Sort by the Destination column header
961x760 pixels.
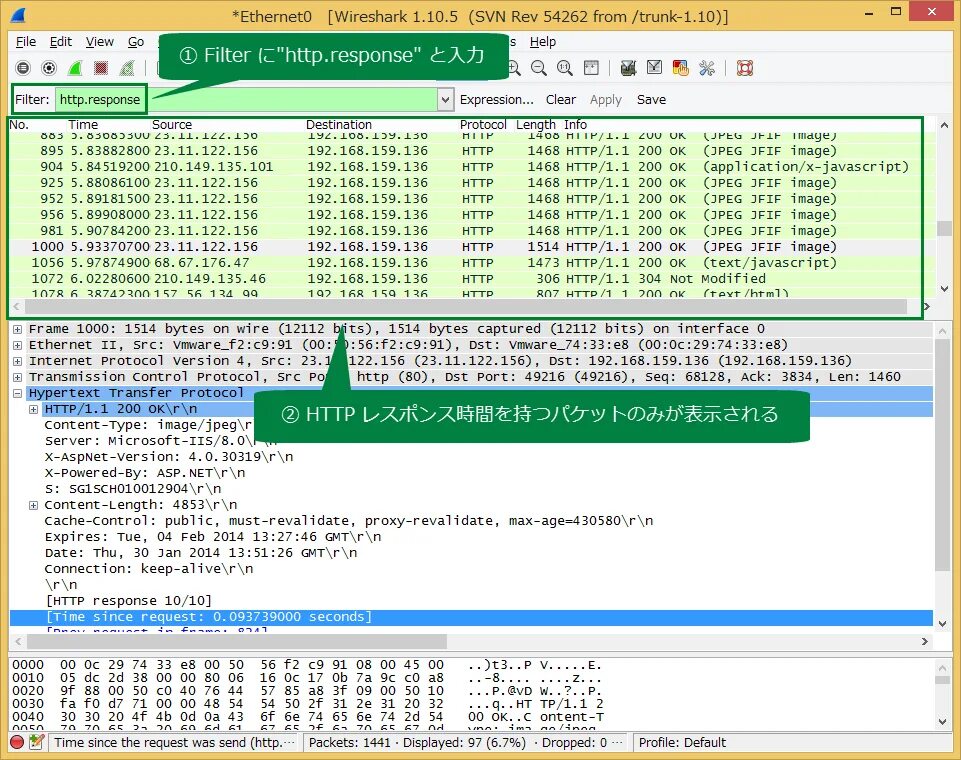coord(339,124)
